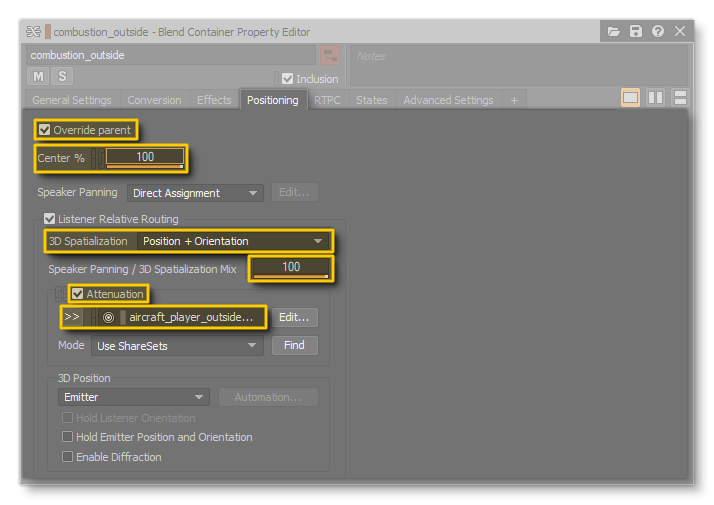
Task: Click Speaker Panning / 3D Spatialization Mix slider
Action: 291,268
